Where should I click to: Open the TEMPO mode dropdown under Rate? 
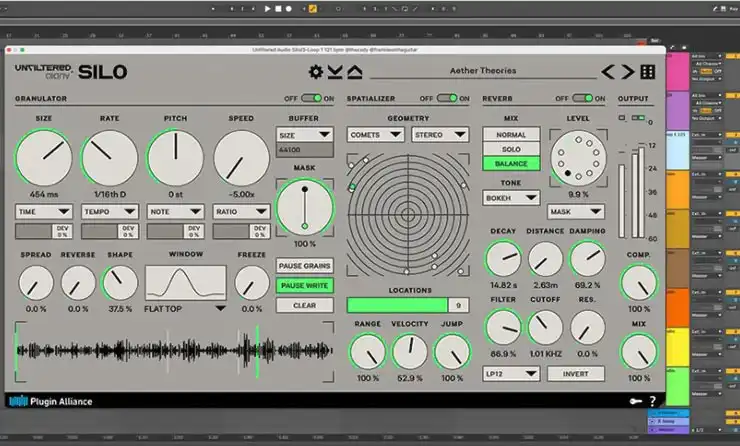(109, 212)
